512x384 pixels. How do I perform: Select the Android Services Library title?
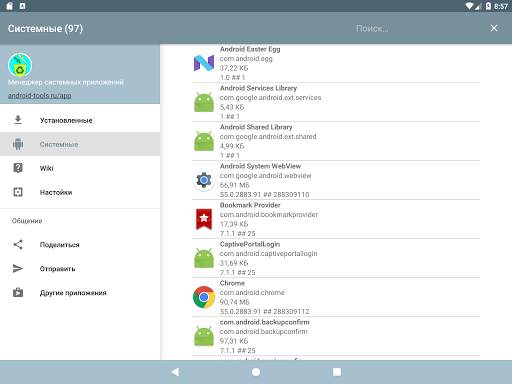[x=258, y=88]
